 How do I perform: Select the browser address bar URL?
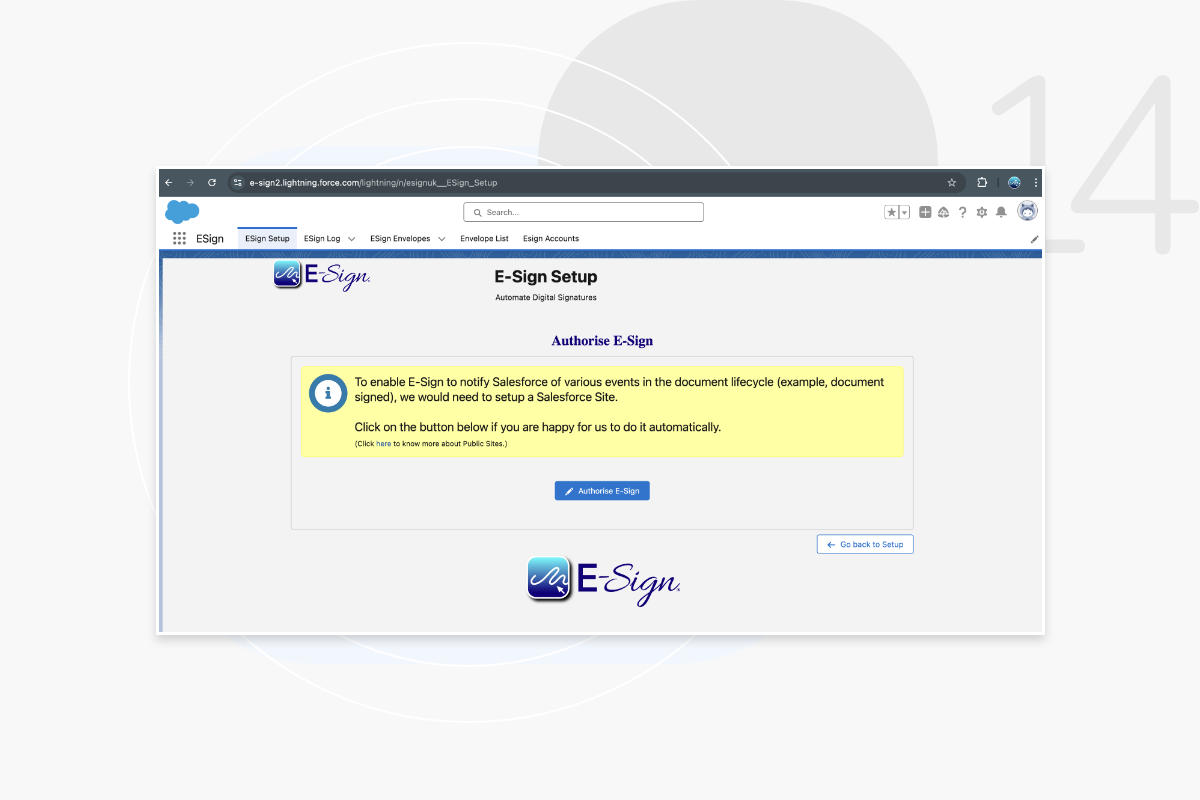click(373, 183)
